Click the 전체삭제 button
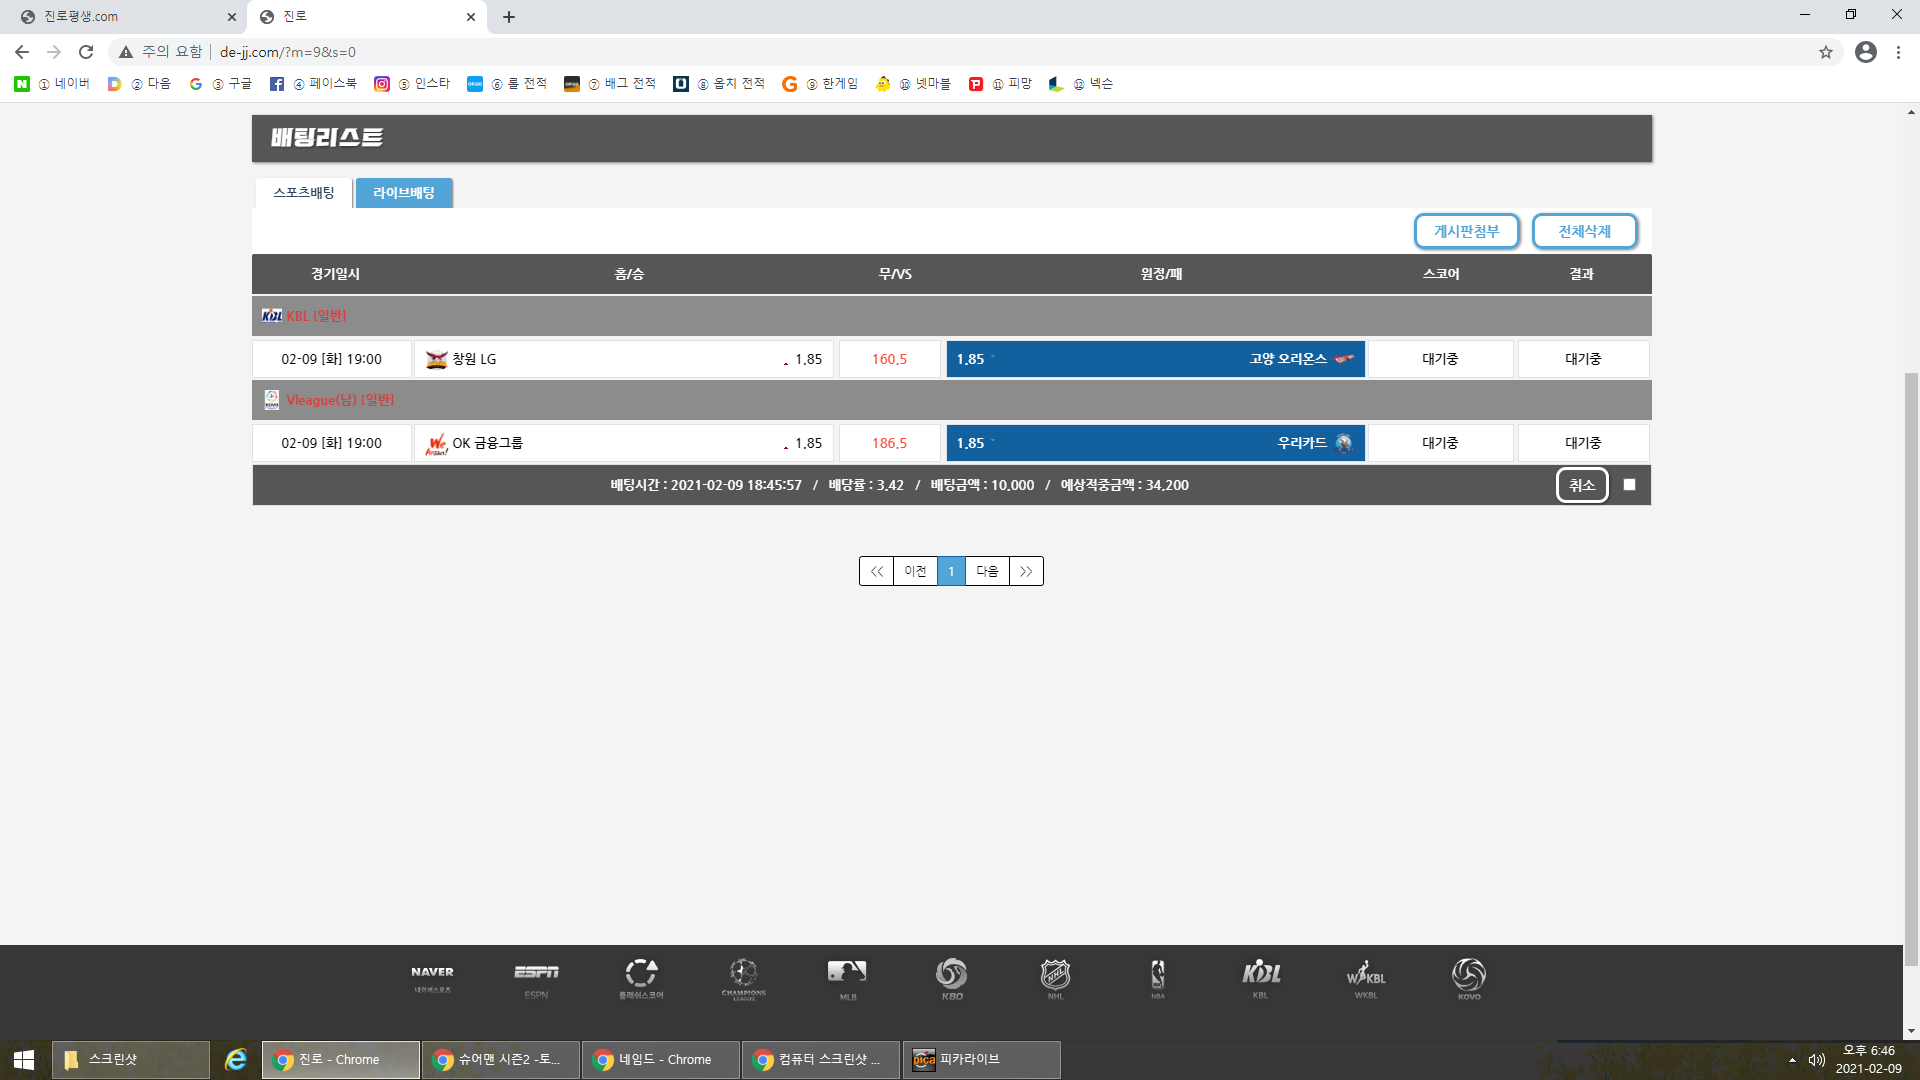 [1584, 231]
